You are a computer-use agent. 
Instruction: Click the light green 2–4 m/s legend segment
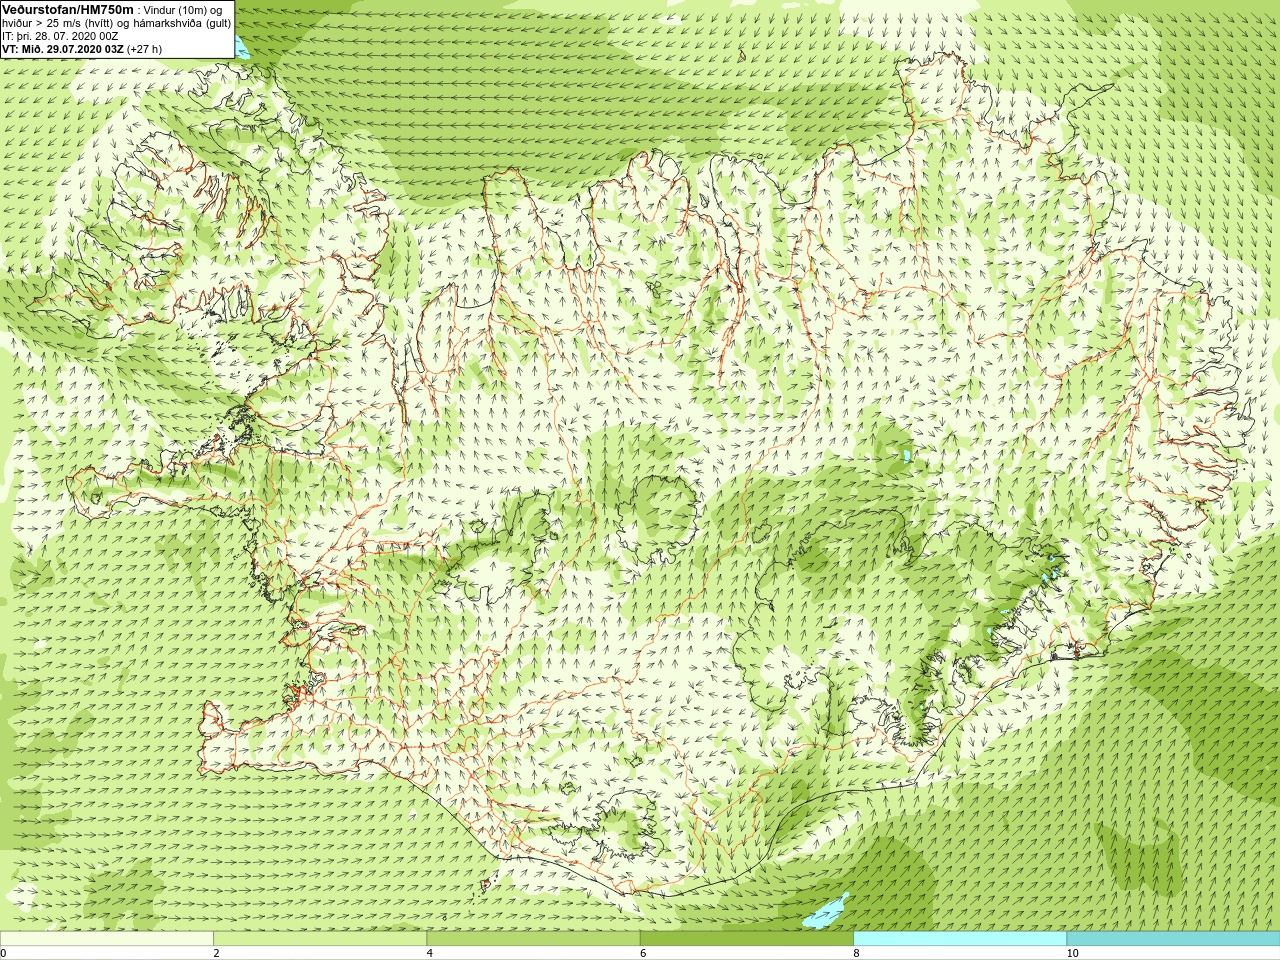[x=320, y=939]
